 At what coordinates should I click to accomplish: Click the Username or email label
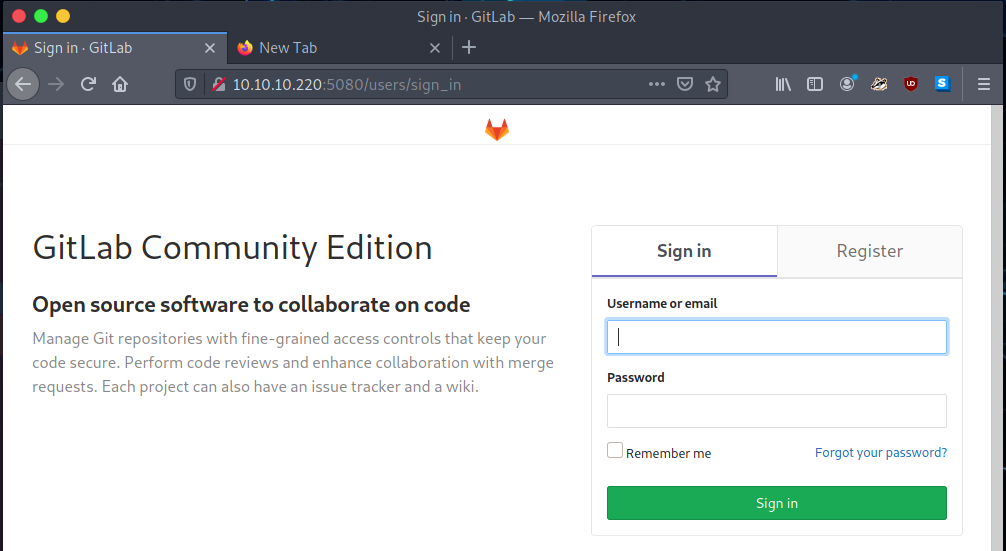[x=662, y=303]
